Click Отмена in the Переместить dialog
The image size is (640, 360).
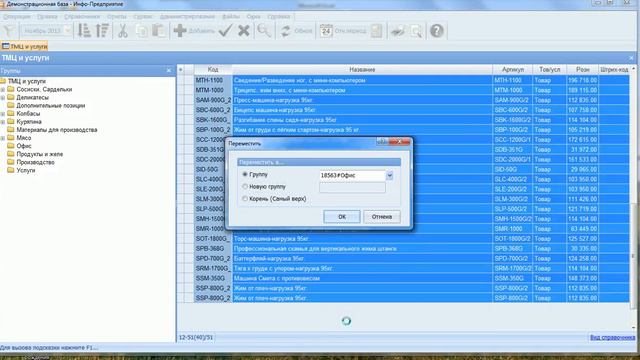(382, 217)
